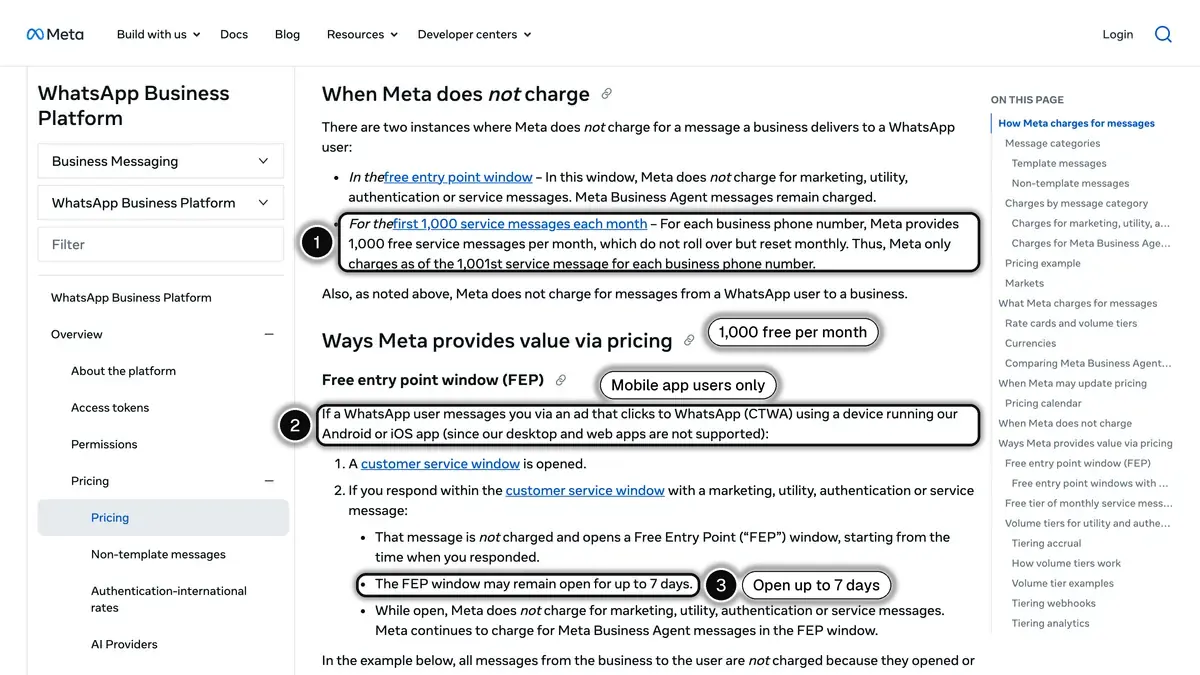Viewport: 1200px width, 675px height.
Task: Jump to 'What Meta charges for messages'
Action: [1077, 303]
